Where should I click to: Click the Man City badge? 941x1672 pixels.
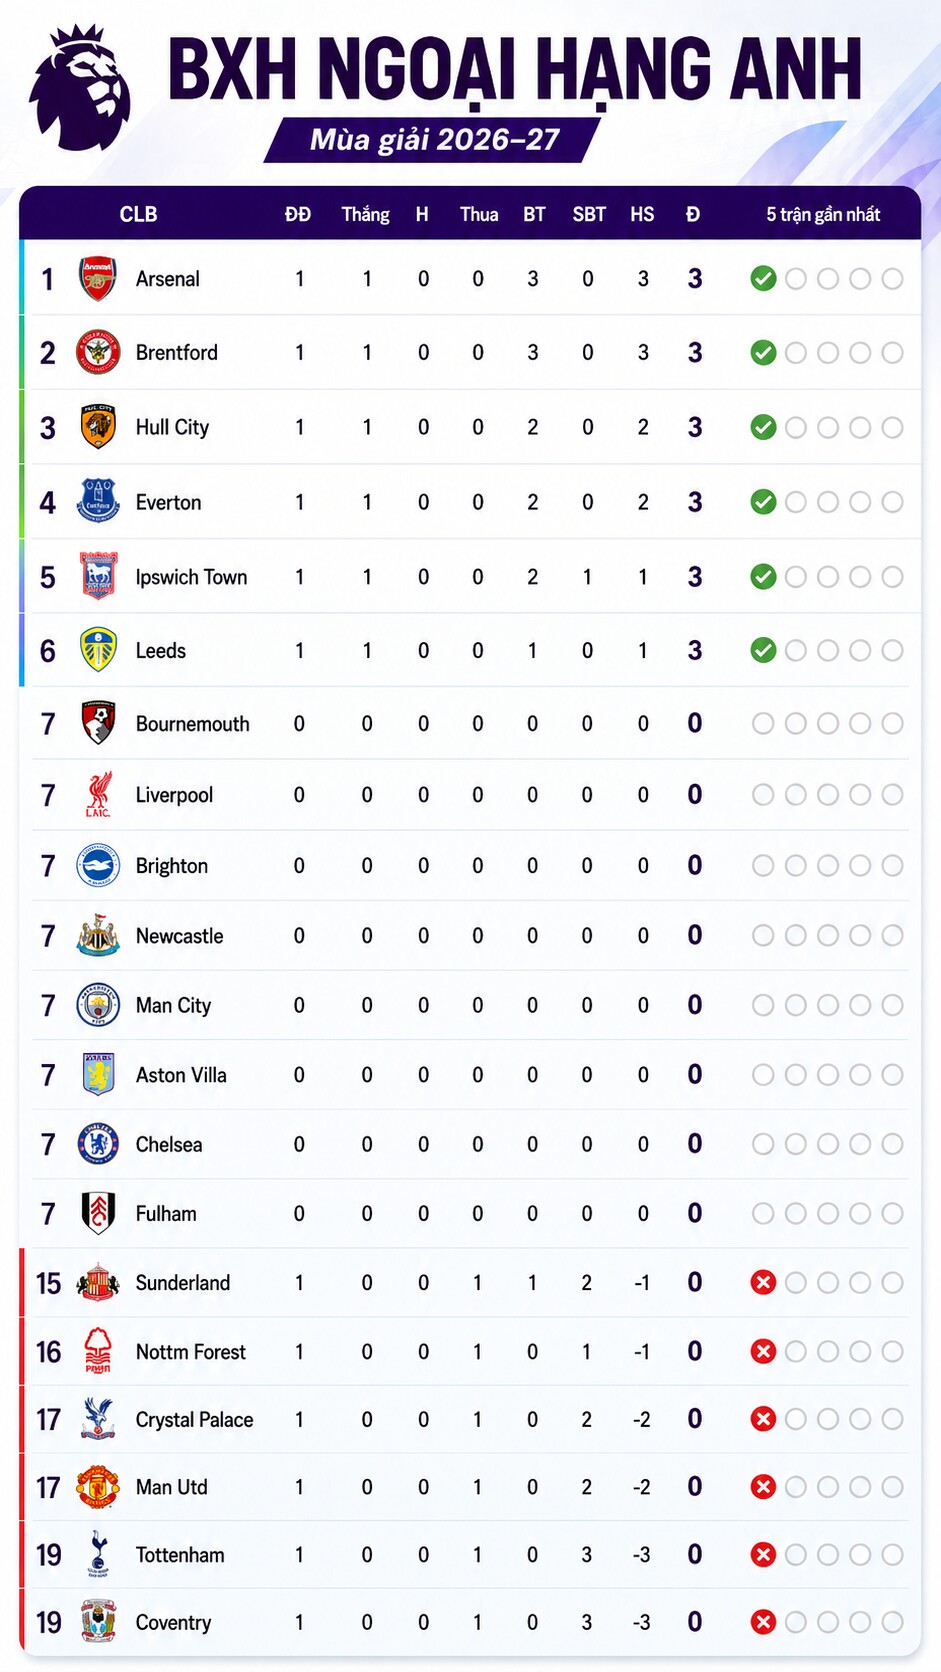click(x=98, y=1005)
